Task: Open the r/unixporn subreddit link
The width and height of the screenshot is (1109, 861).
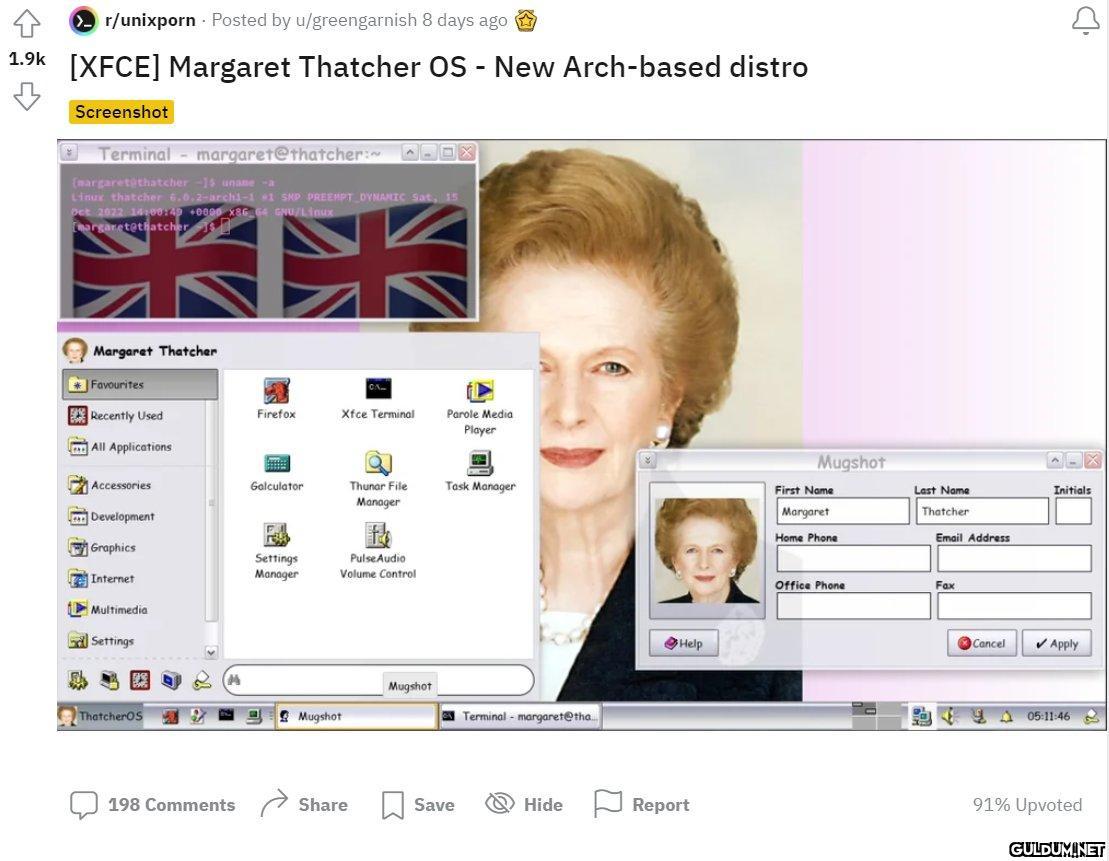Action: tap(150, 20)
